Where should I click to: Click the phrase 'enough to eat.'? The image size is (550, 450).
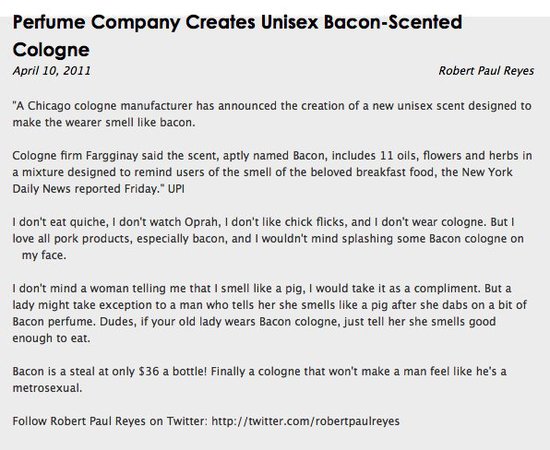point(51,338)
